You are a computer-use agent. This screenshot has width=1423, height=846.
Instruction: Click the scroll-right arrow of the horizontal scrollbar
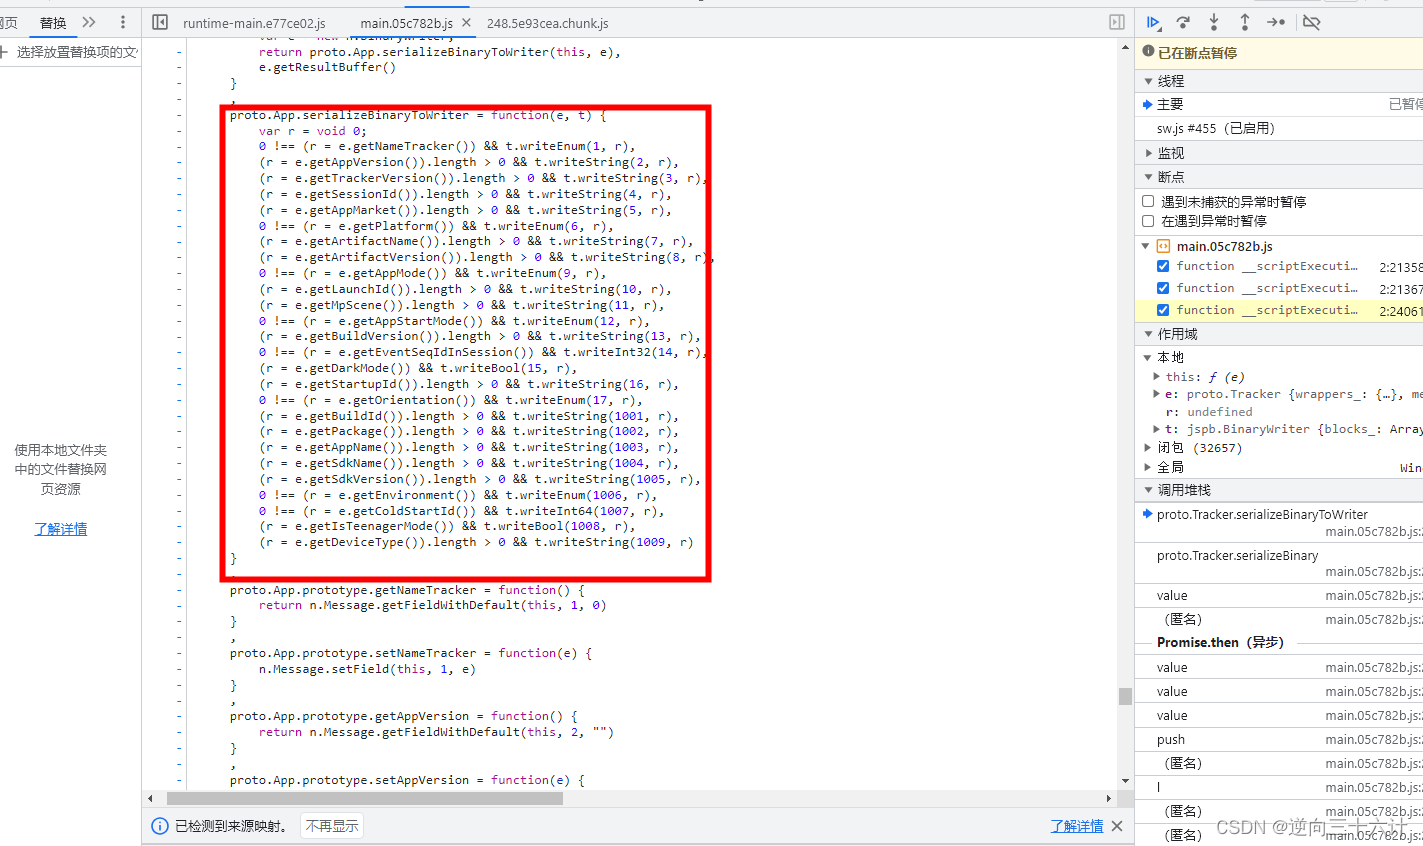(1108, 798)
